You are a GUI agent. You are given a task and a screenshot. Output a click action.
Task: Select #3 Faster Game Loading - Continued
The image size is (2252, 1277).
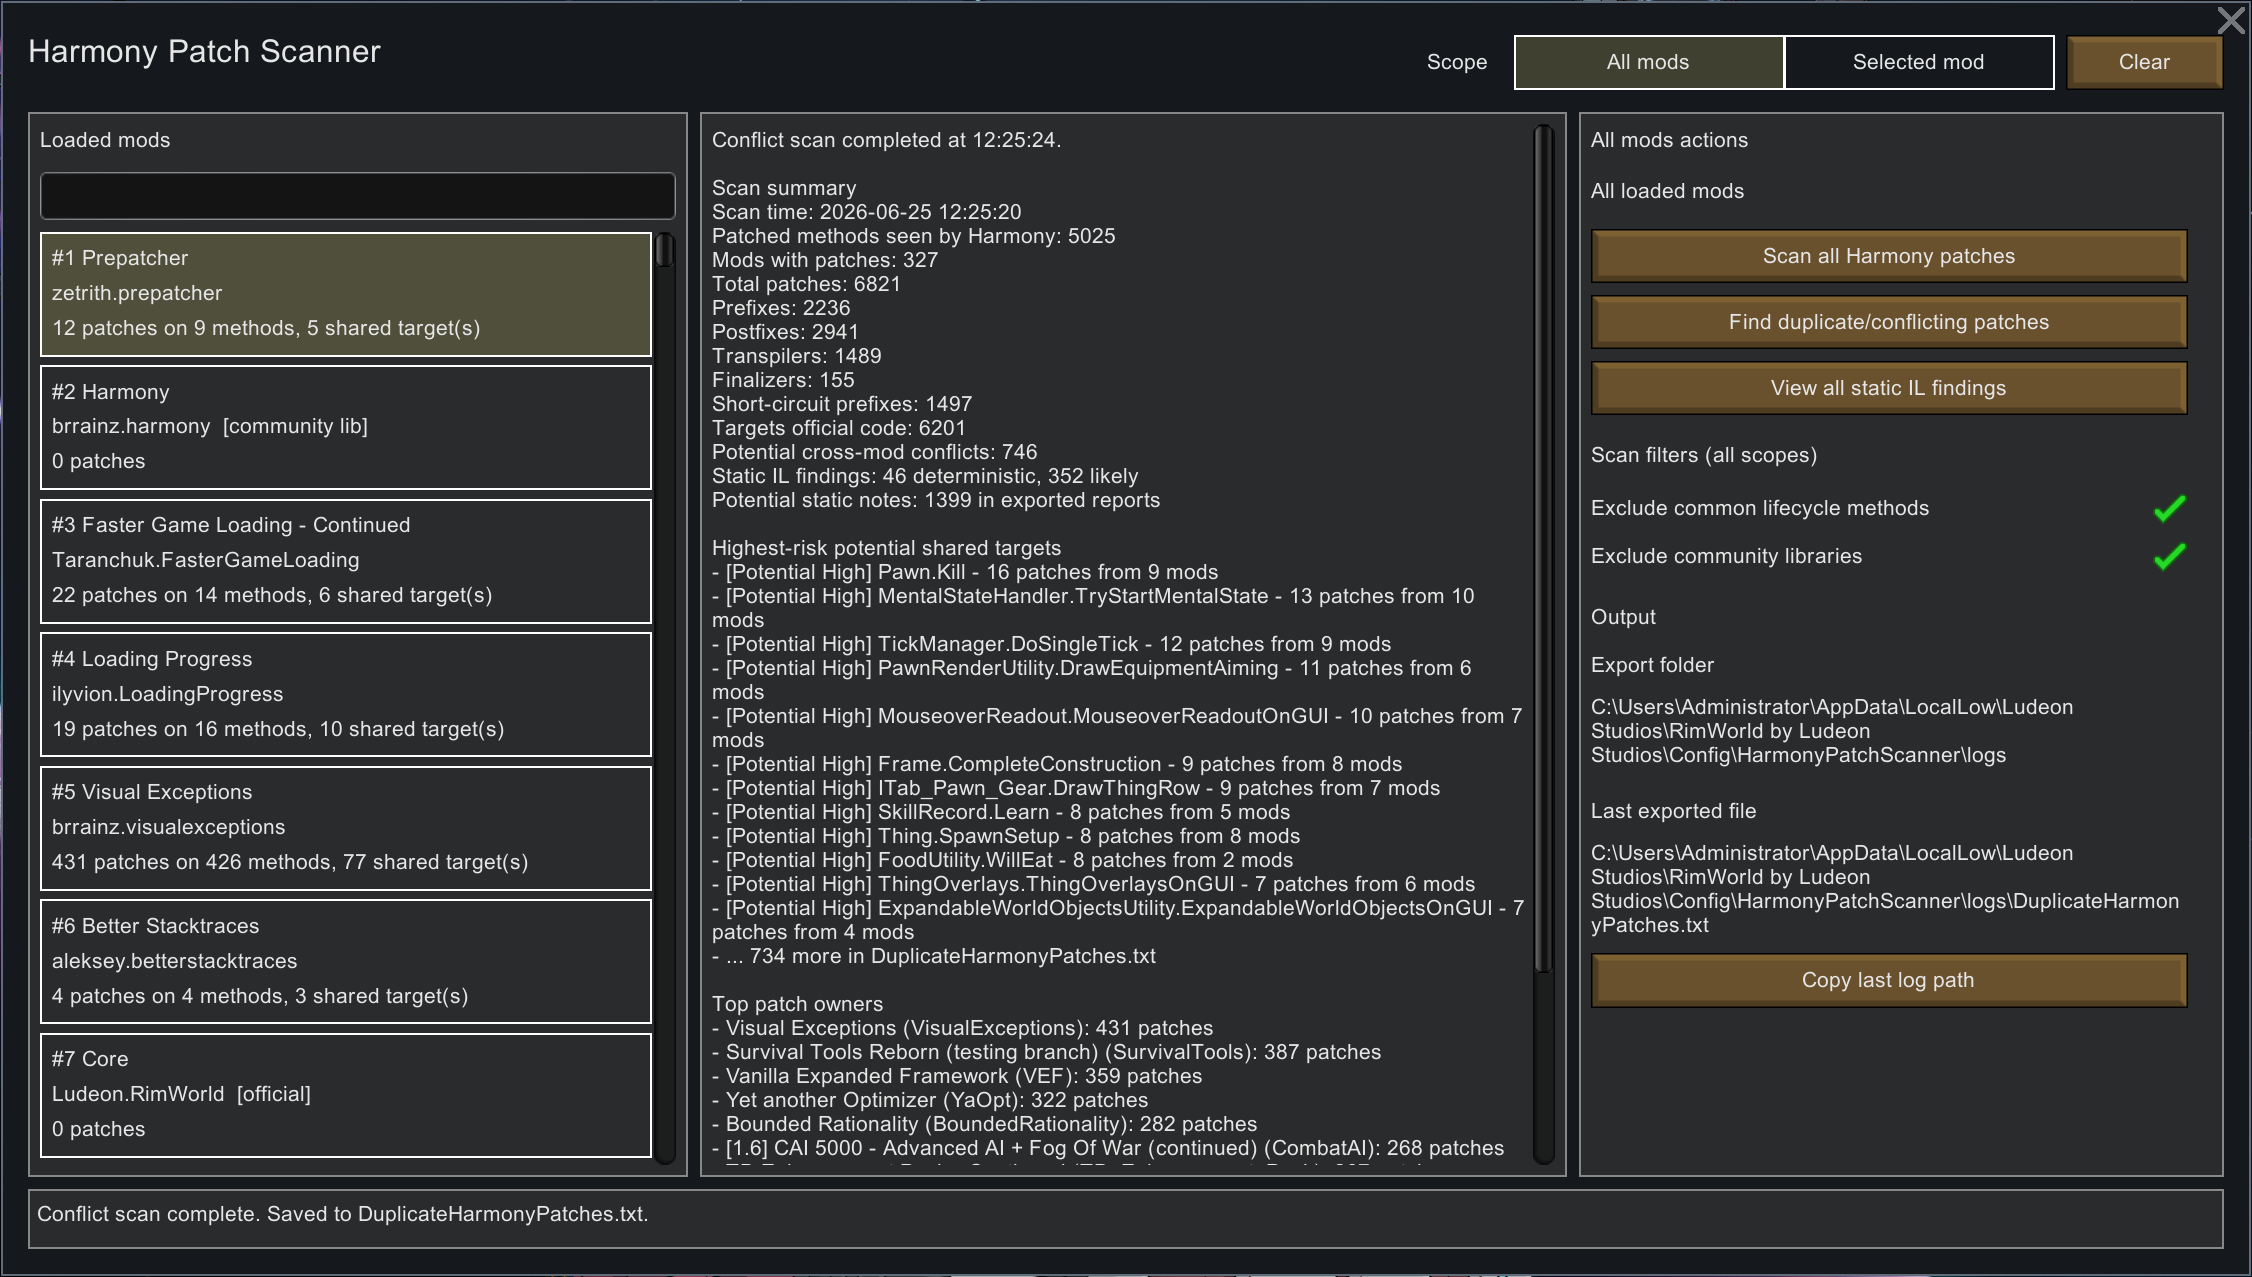click(346, 561)
